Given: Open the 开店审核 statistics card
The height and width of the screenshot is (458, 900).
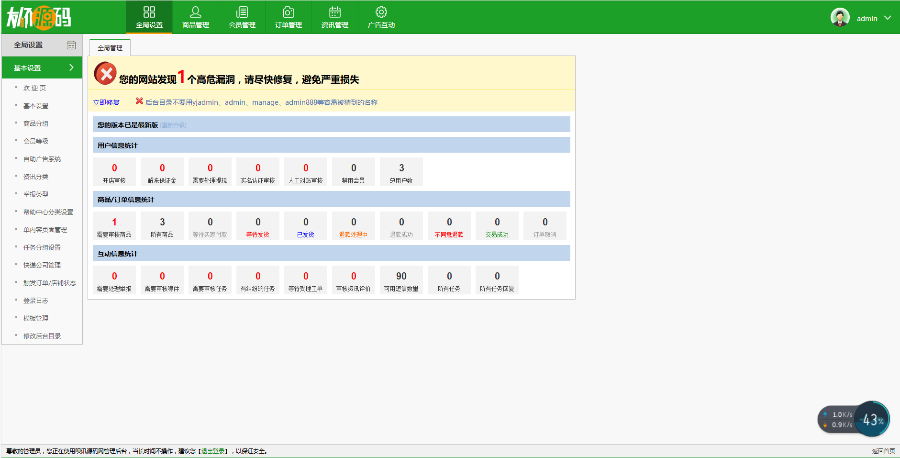Looking at the screenshot, I should point(115,172).
